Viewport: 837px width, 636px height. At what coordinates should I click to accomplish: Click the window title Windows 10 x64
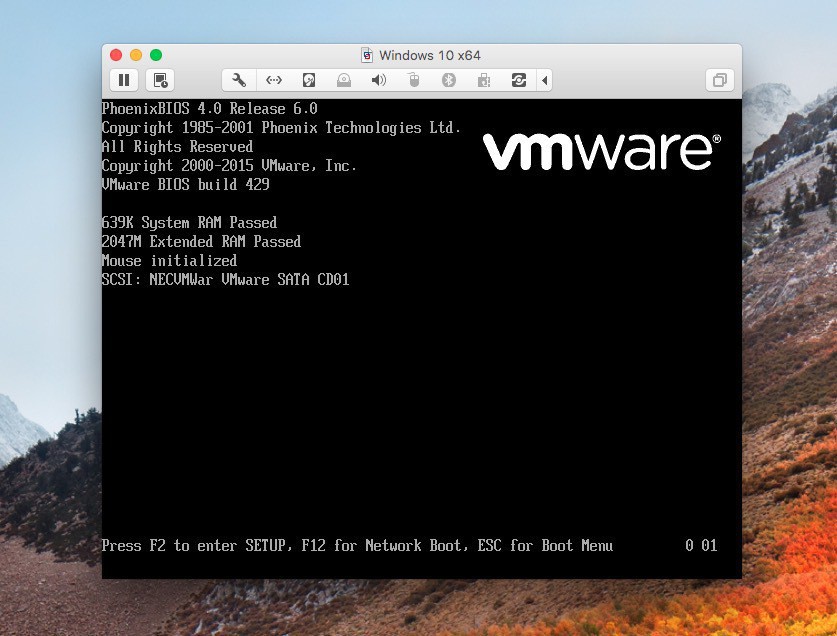(430, 55)
